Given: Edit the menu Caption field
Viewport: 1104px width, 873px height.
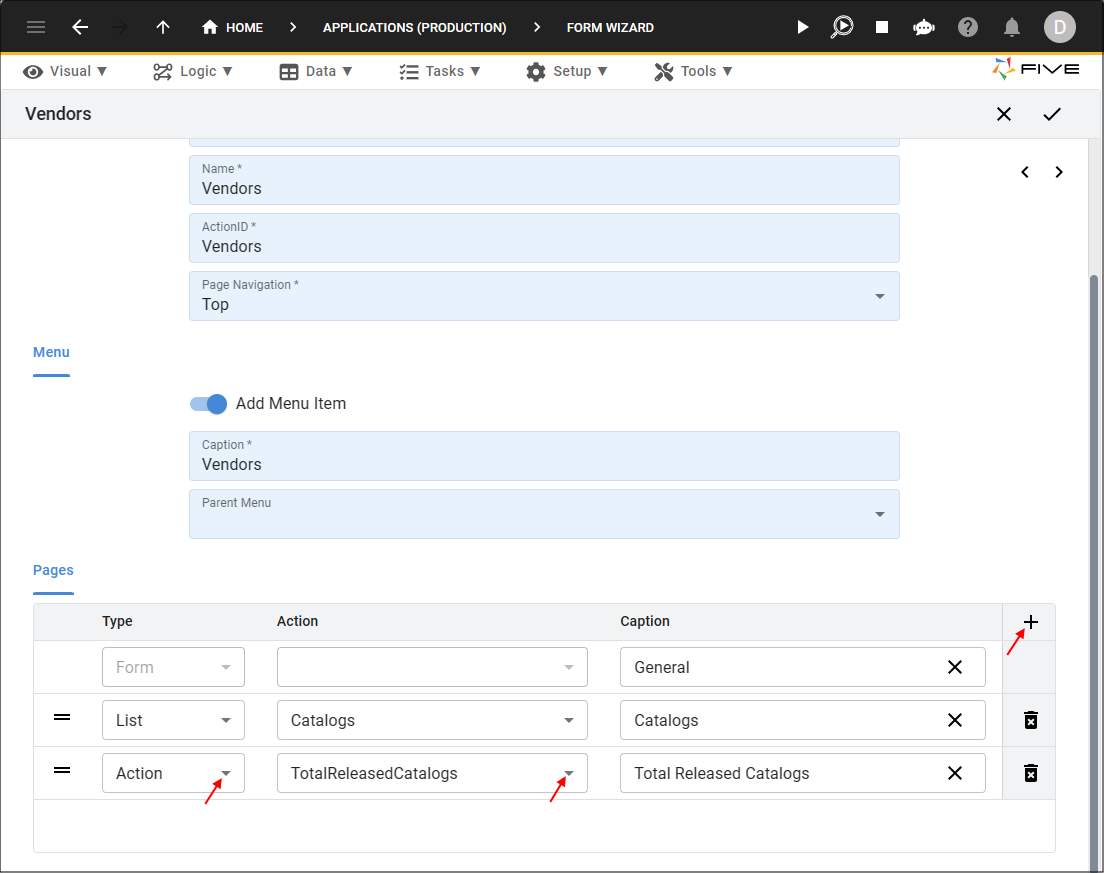Looking at the screenshot, I should (544, 456).
